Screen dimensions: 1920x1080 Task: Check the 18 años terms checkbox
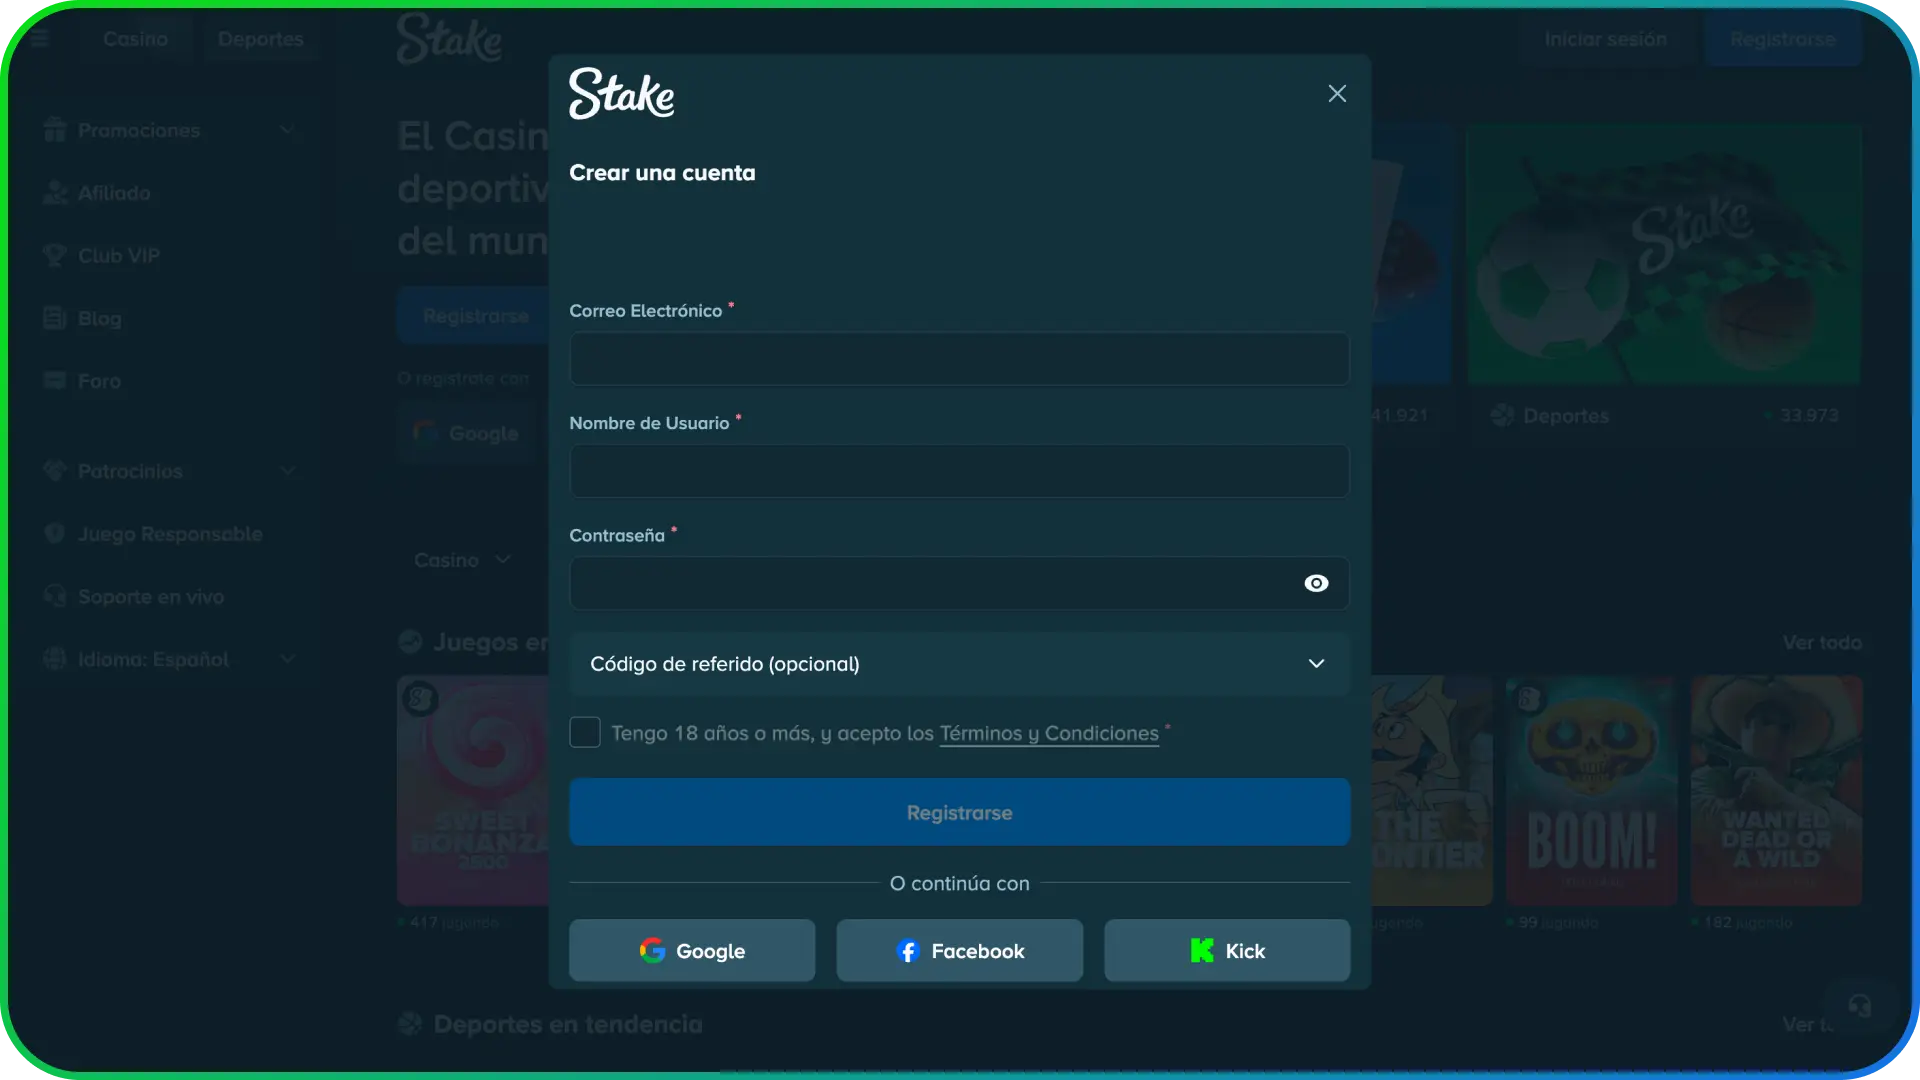pyautogui.click(x=585, y=732)
